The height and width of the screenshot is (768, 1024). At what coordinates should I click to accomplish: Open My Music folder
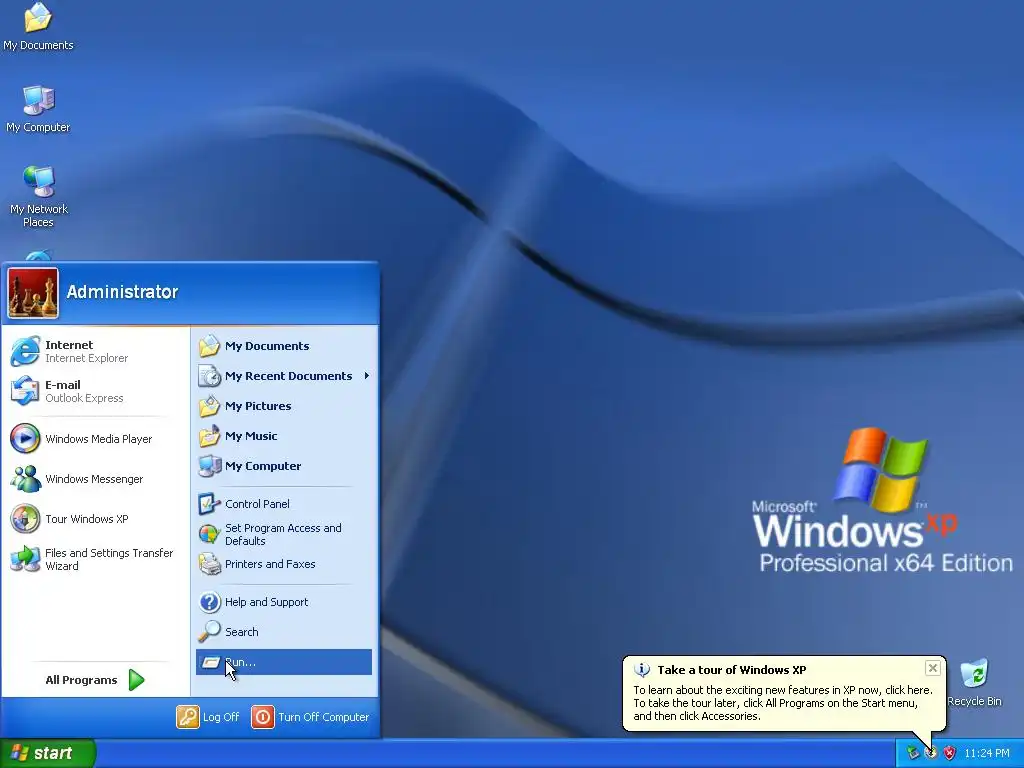(283, 436)
